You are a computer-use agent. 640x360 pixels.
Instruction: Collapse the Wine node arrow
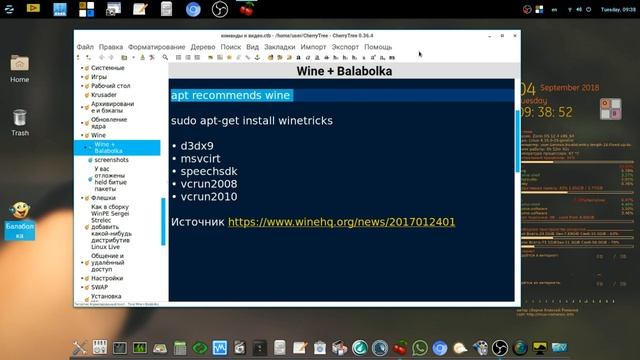(x=82, y=135)
